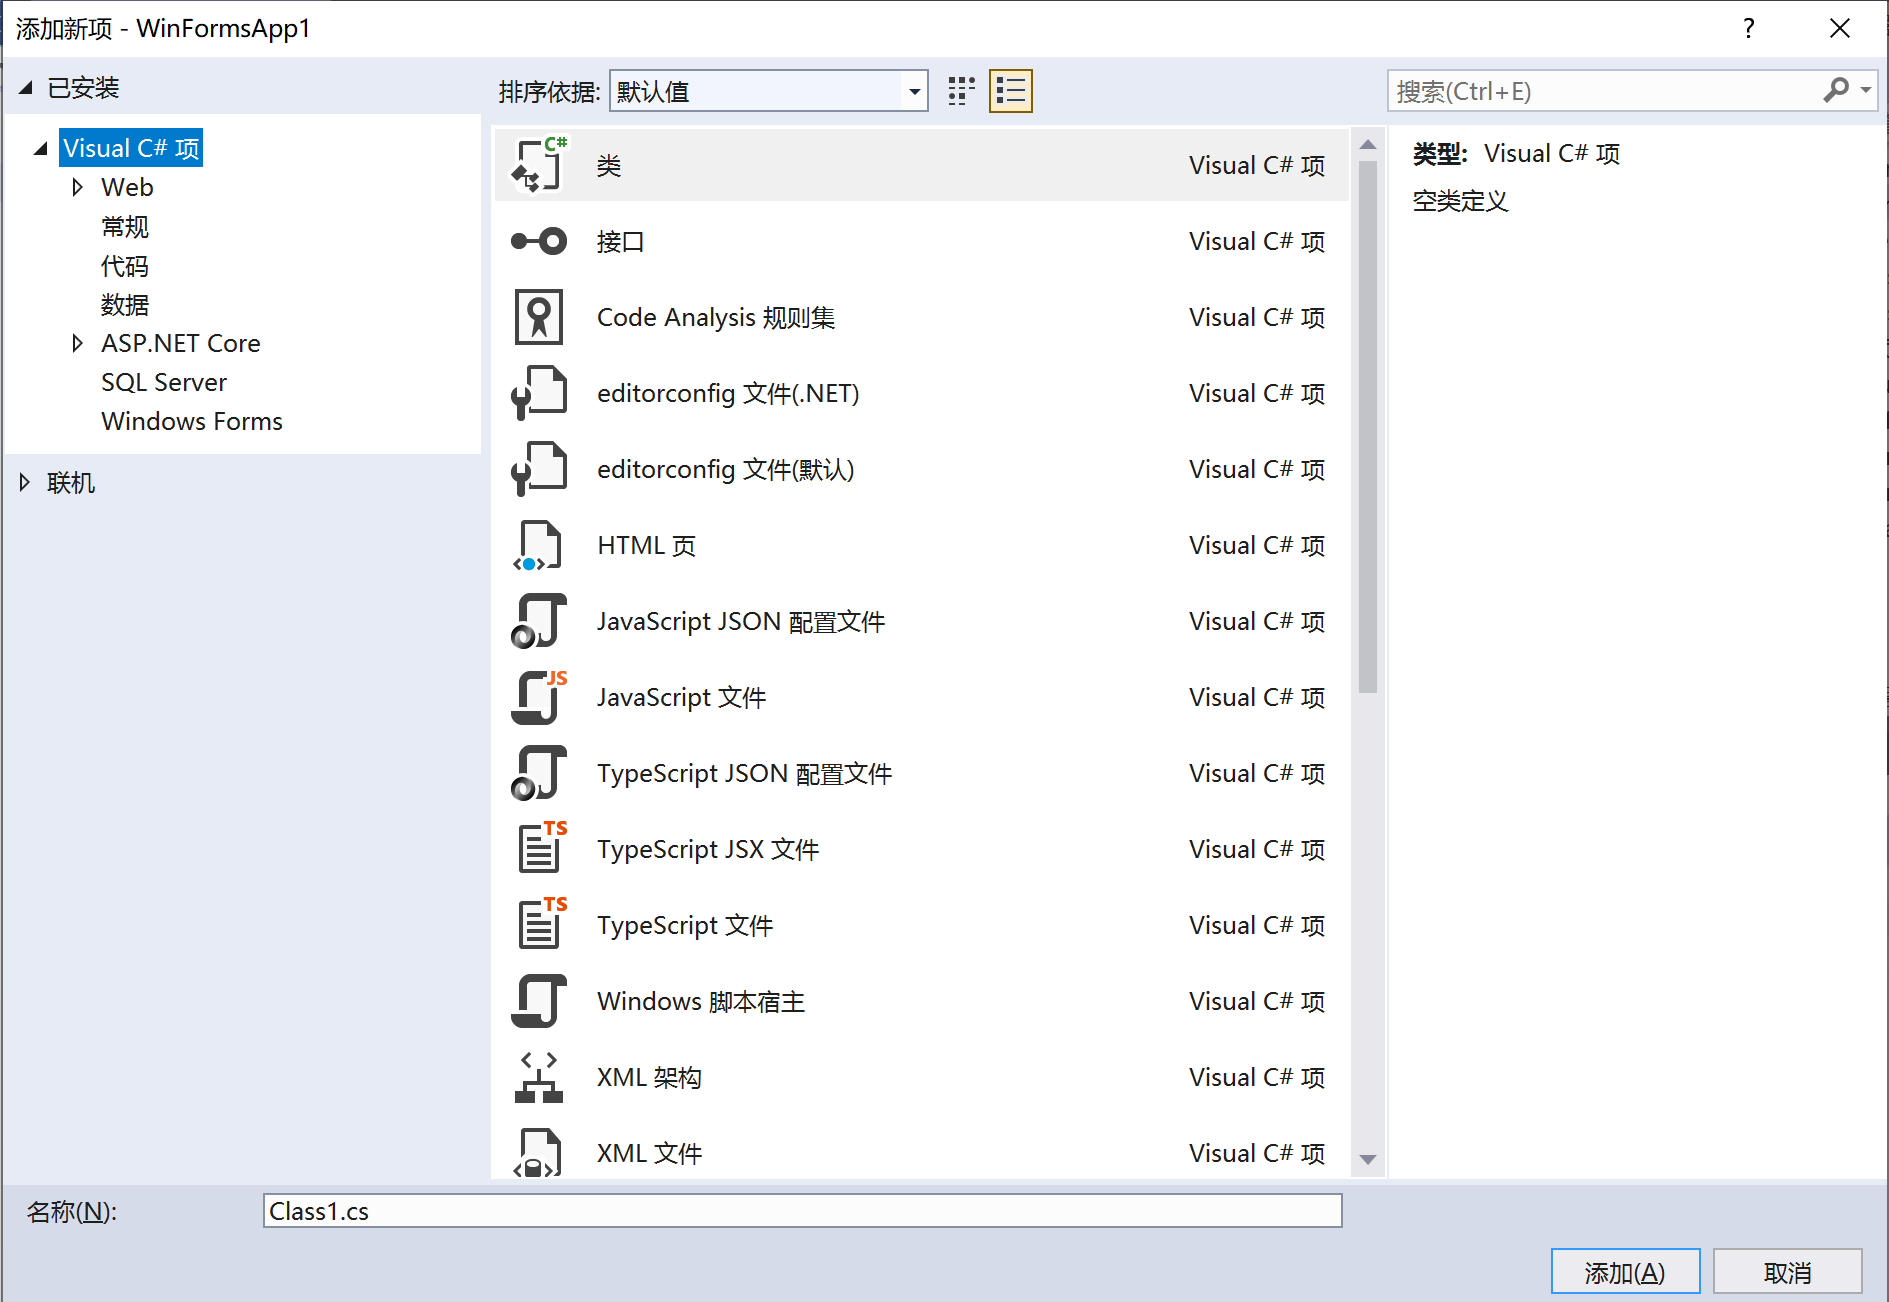
Task: Click the 添加(A) button
Action: coord(1625,1272)
